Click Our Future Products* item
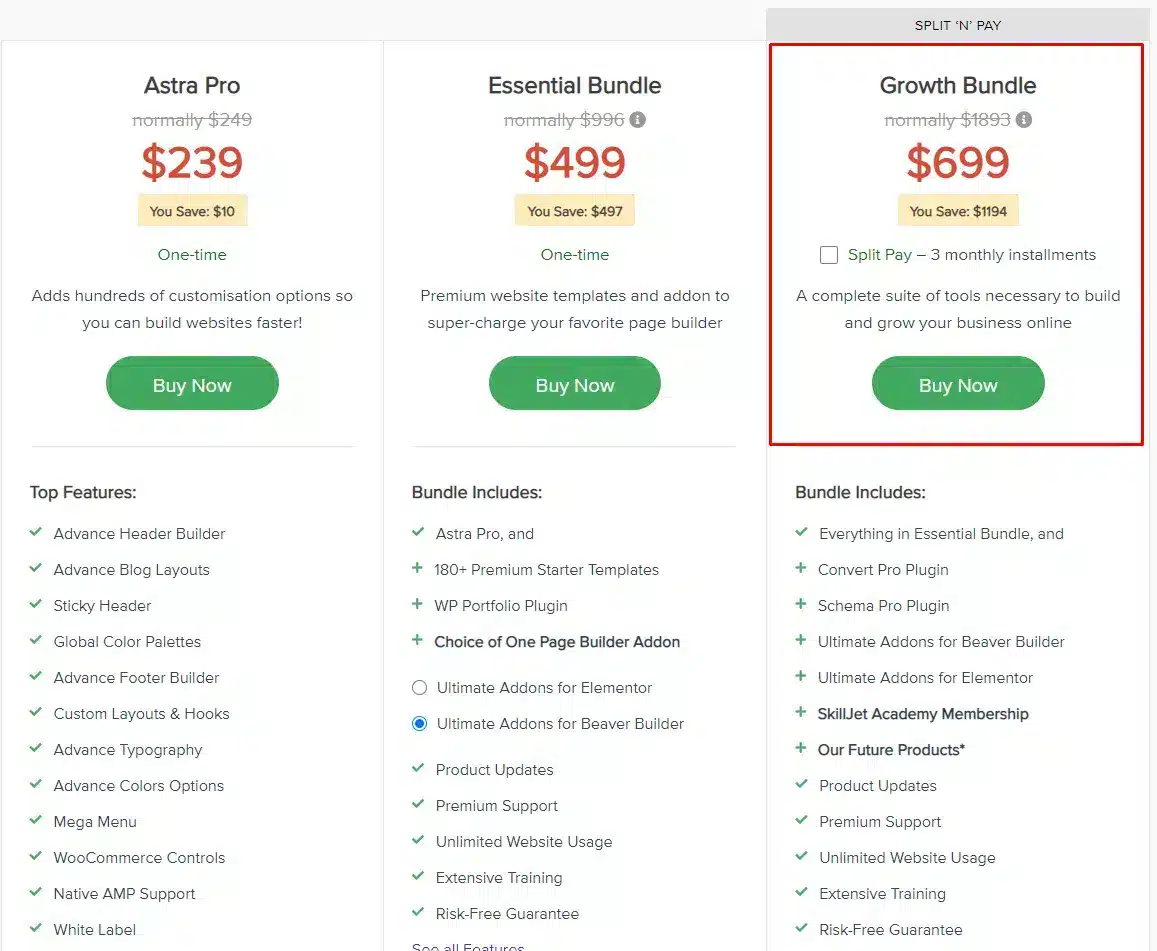 (x=891, y=750)
